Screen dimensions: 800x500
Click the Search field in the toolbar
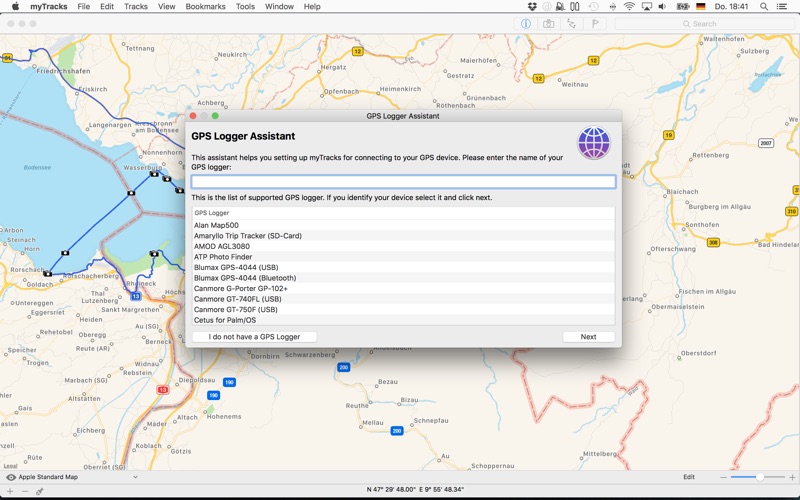click(x=704, y=23)
